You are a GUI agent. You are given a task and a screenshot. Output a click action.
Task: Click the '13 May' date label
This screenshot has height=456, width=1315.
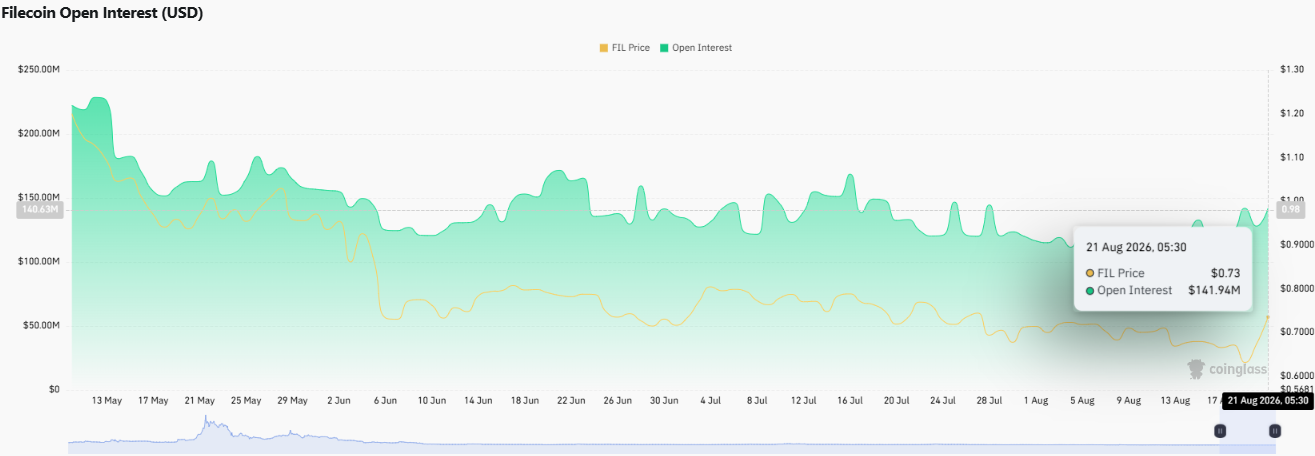pyautogui.click(x=106, y=400)
